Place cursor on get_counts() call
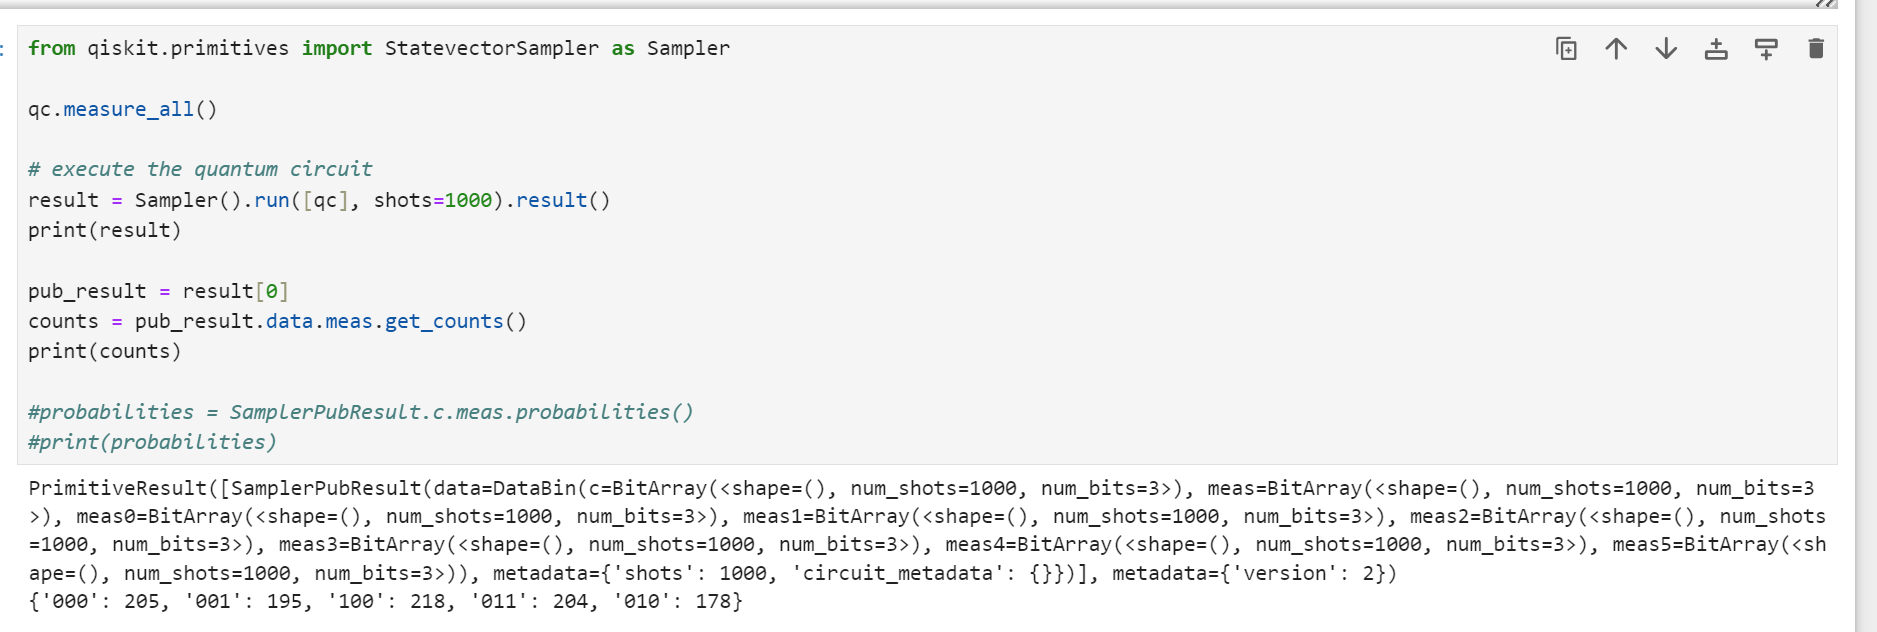Image resolution: width=1877 pixels, height=632 pixels. [x=455, y=321]
